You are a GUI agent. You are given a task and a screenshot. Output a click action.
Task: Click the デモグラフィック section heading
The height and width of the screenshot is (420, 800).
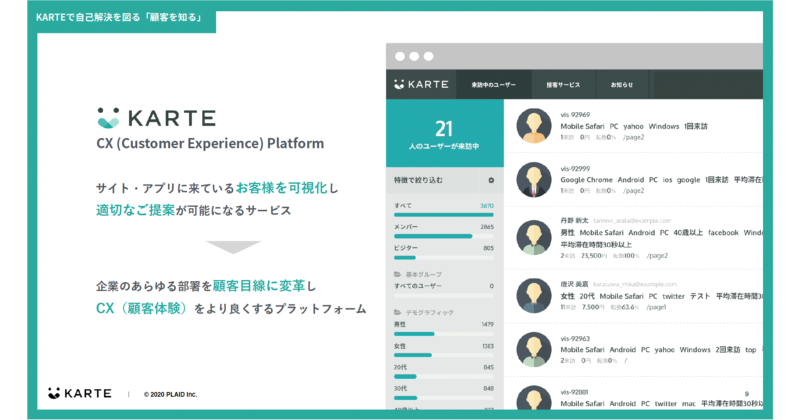(x=430, y=312)
